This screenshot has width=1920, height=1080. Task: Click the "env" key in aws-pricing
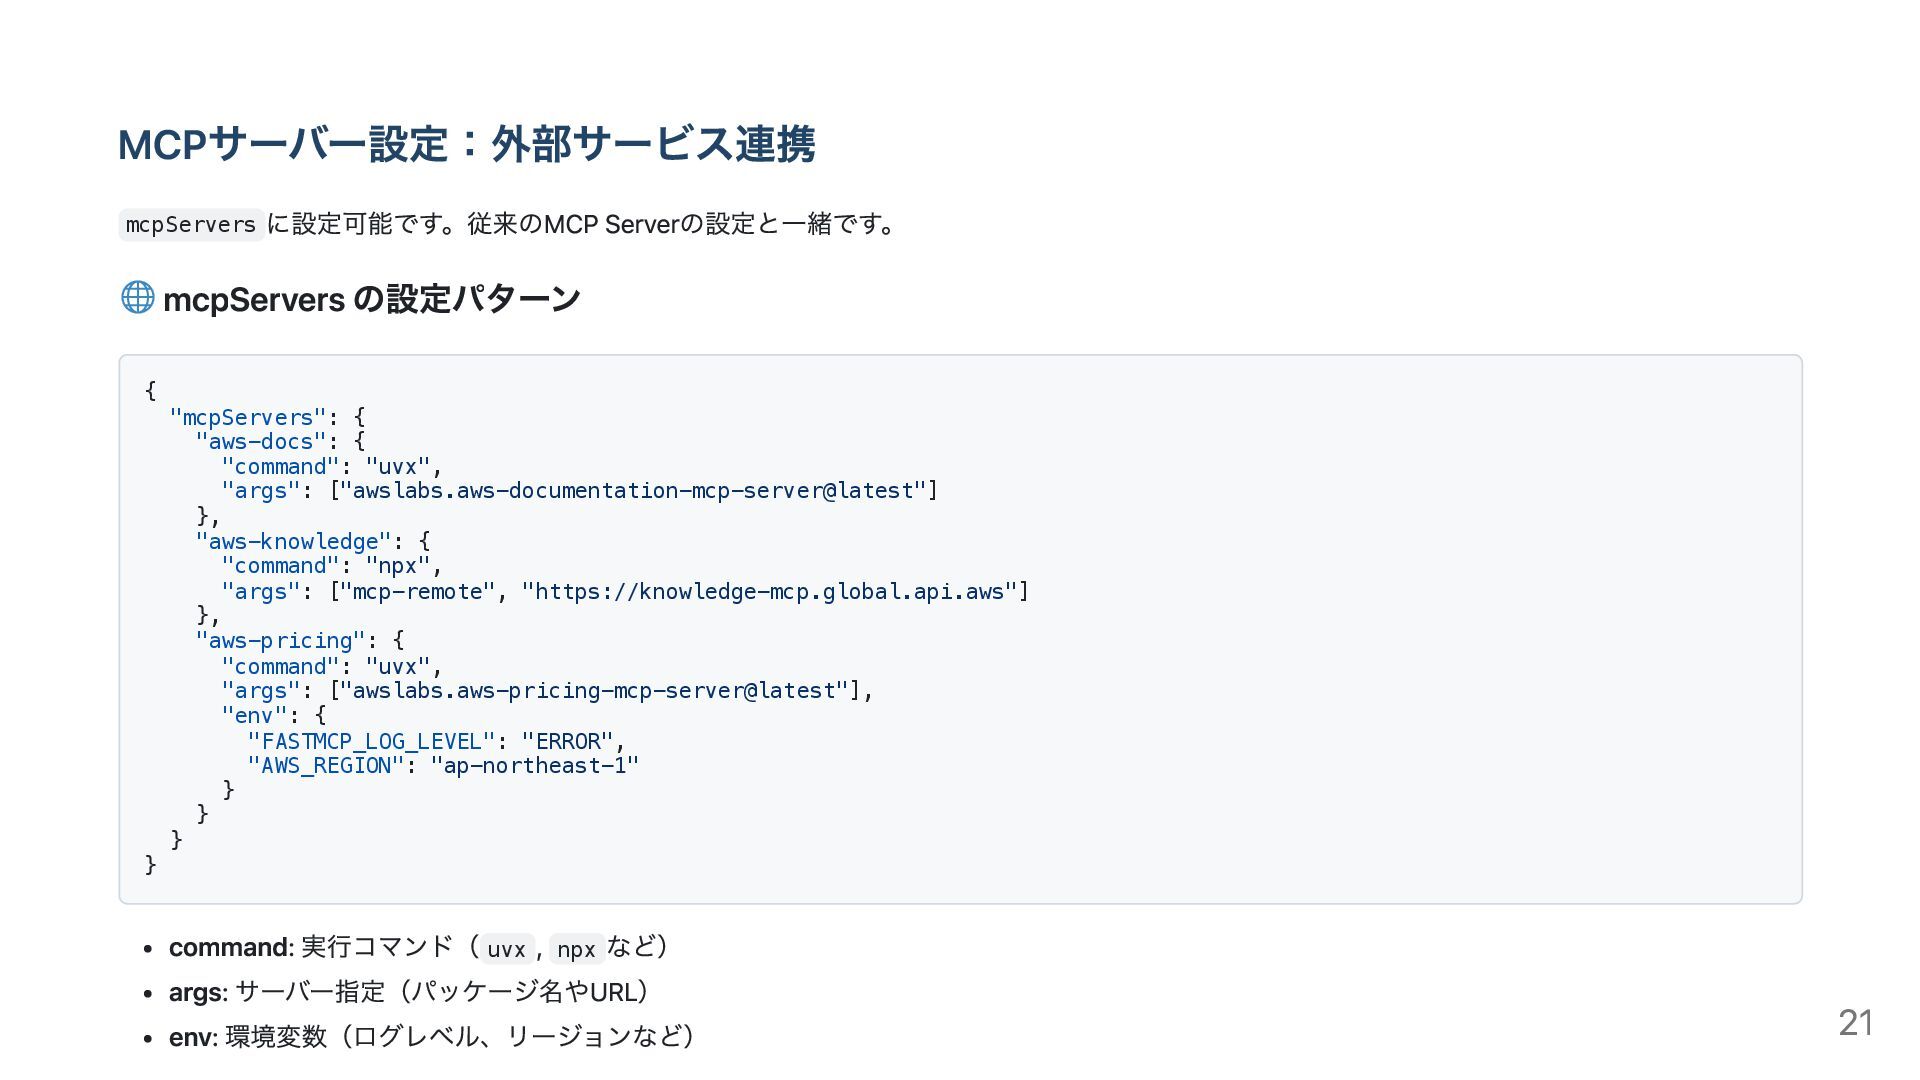(254, 715)
